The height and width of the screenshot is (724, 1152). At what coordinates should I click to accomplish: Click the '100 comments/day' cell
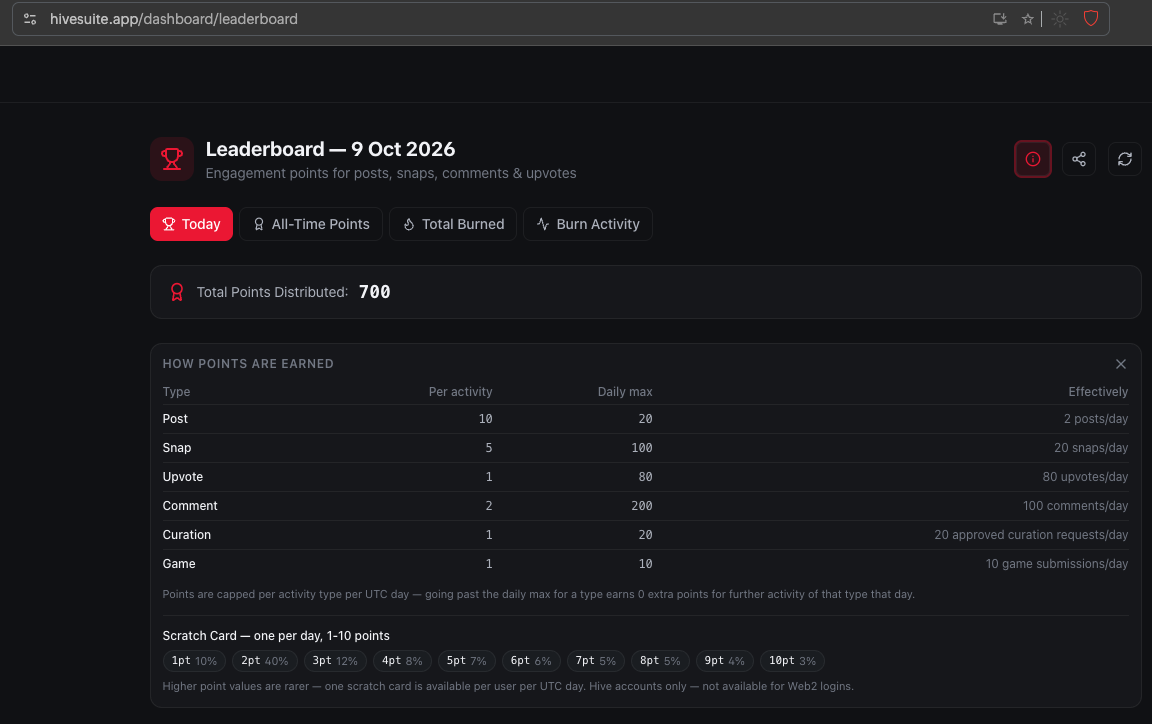[x=1075, y=506]
